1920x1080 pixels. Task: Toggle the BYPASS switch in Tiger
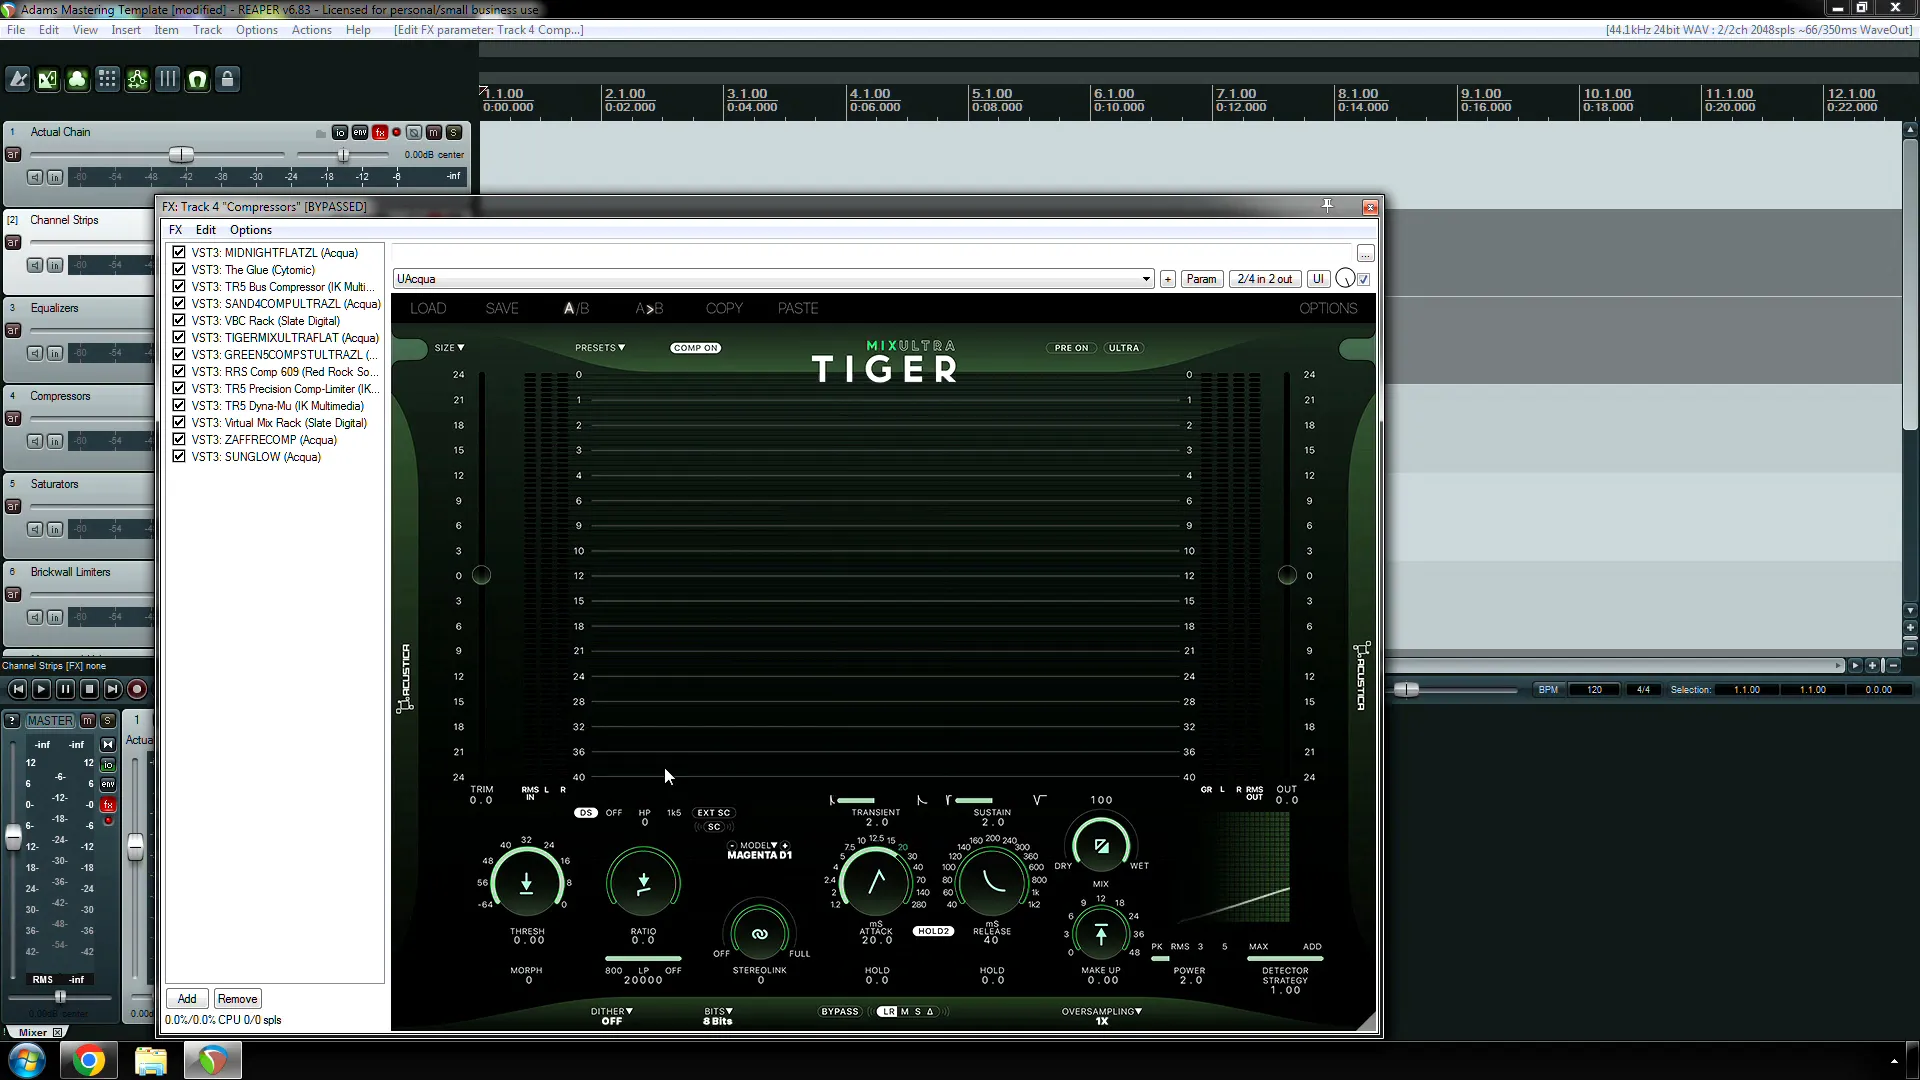pyautogui.click(x=840, y=1011)
